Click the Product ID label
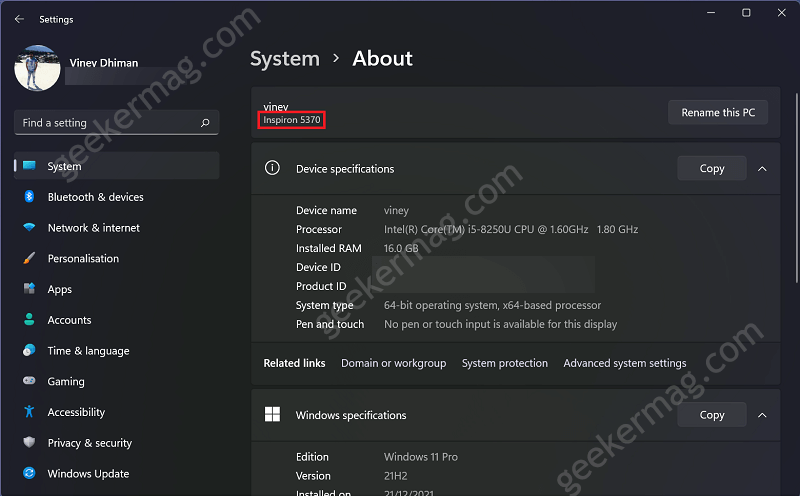The height and width of the screenshot is (499, 800). pos(321,286)
